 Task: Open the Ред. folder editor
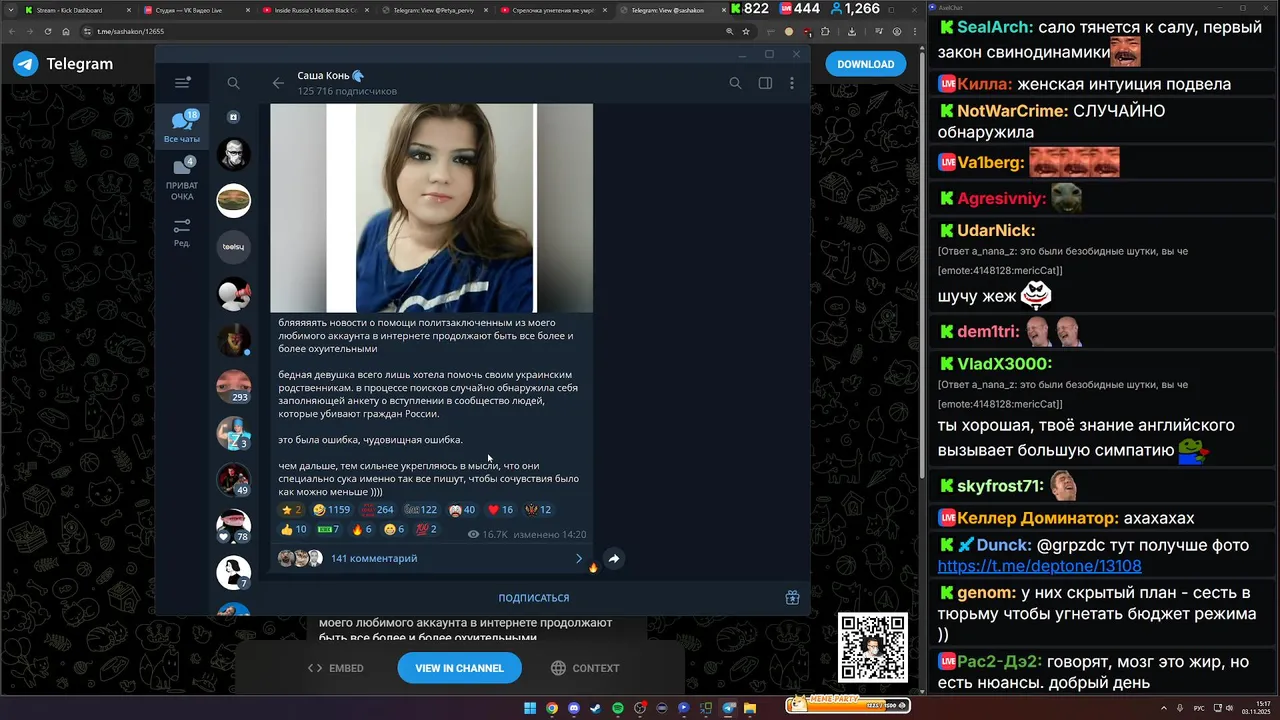point(182,232)
